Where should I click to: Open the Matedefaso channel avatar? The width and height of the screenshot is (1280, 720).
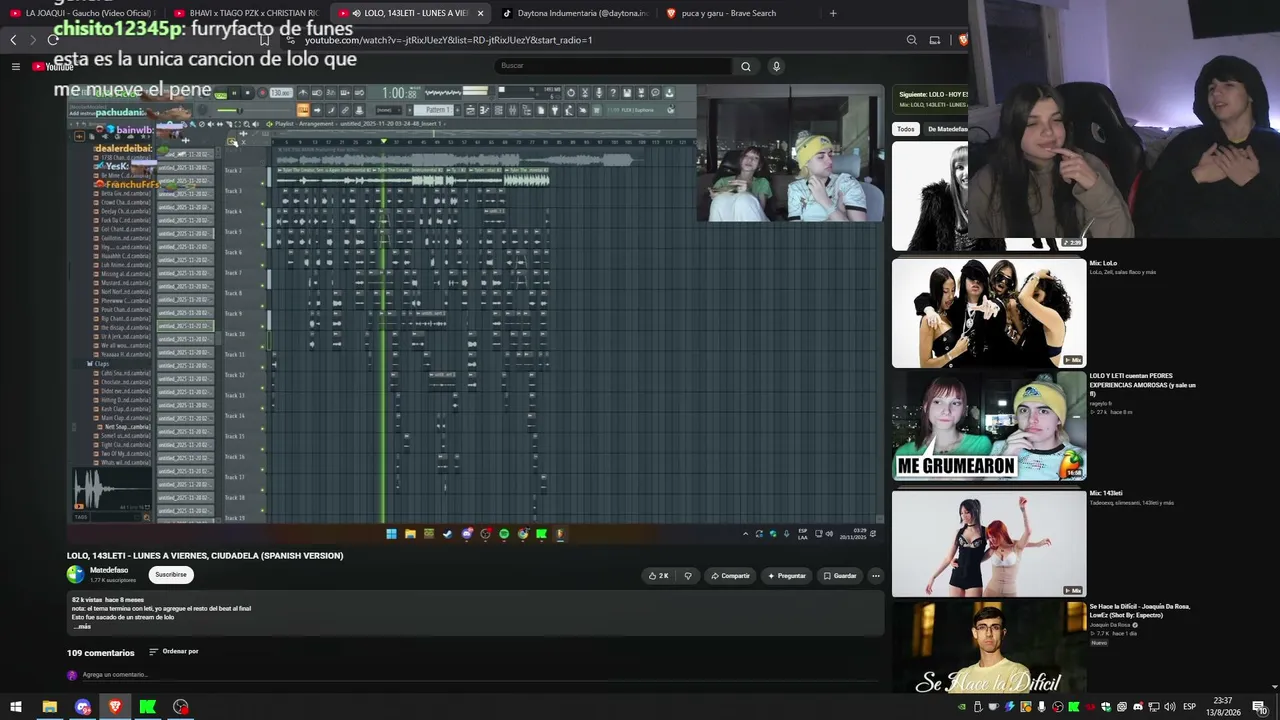[75, 574]
